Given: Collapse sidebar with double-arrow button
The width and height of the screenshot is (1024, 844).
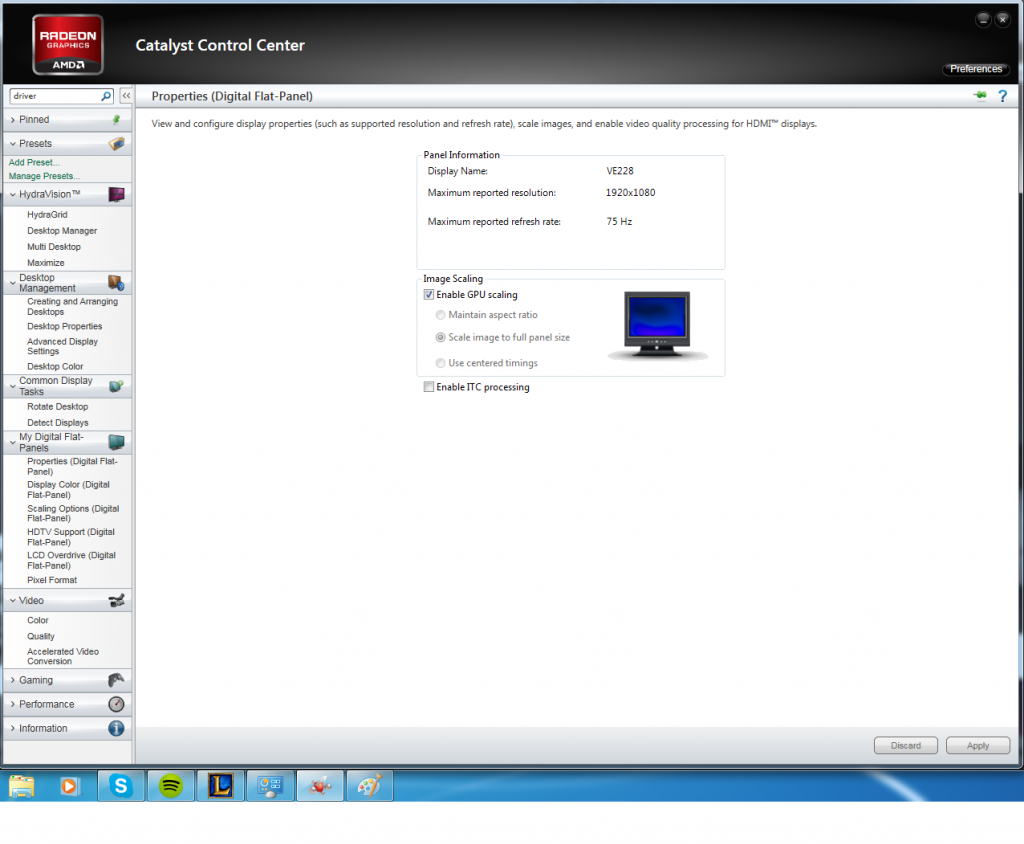Looking at the screenshot, I should 126,96.
